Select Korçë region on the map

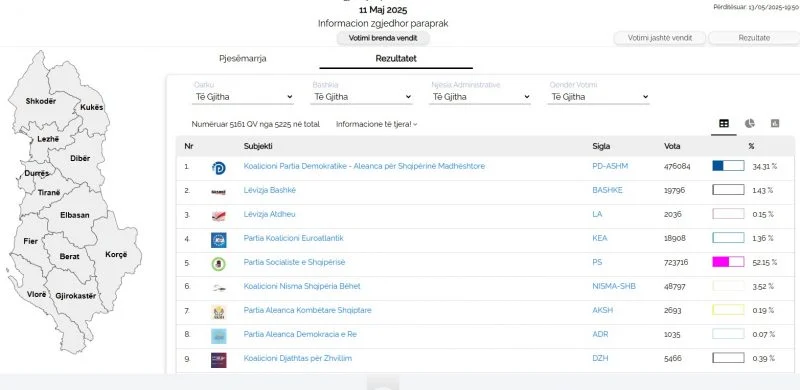tap(114, 255)
